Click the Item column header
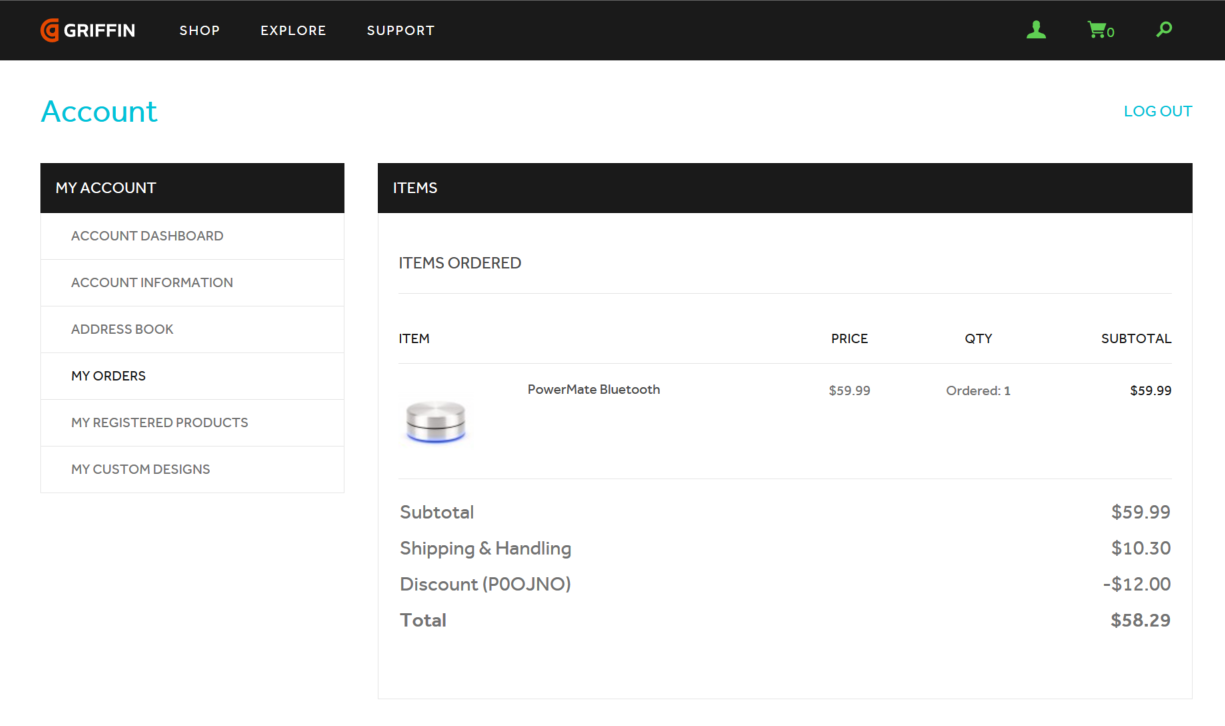Screen dimensions: 1225x726 point(414,339)
